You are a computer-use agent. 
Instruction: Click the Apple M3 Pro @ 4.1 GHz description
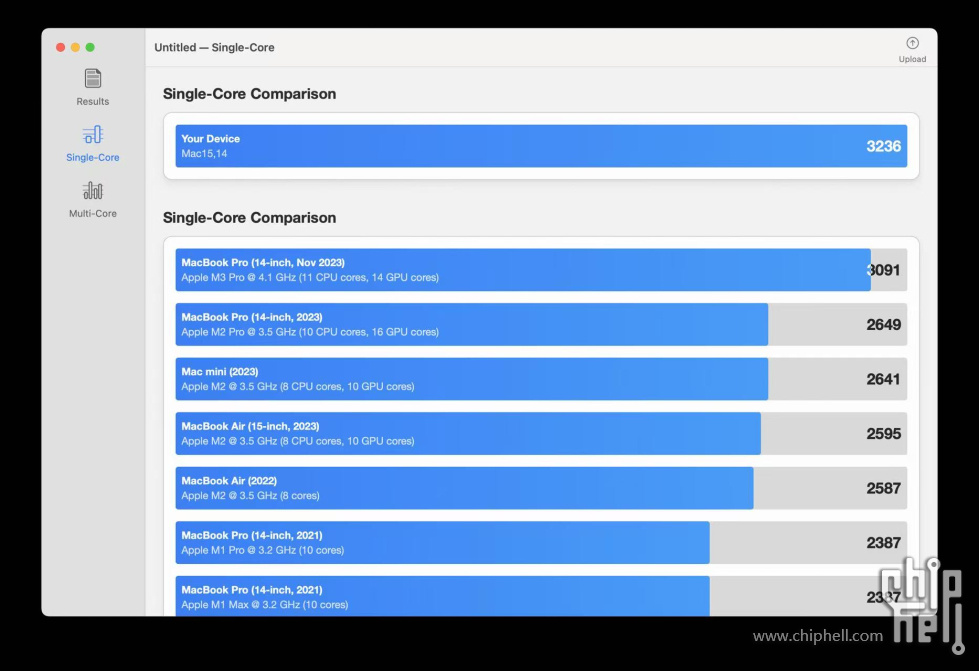pyautogui.click(x=310, y=277)
